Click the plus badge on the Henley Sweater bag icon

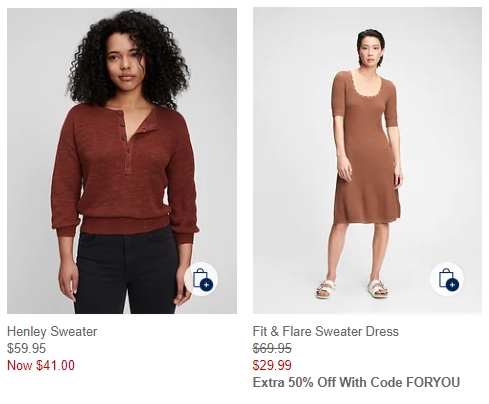coord(206,285)
